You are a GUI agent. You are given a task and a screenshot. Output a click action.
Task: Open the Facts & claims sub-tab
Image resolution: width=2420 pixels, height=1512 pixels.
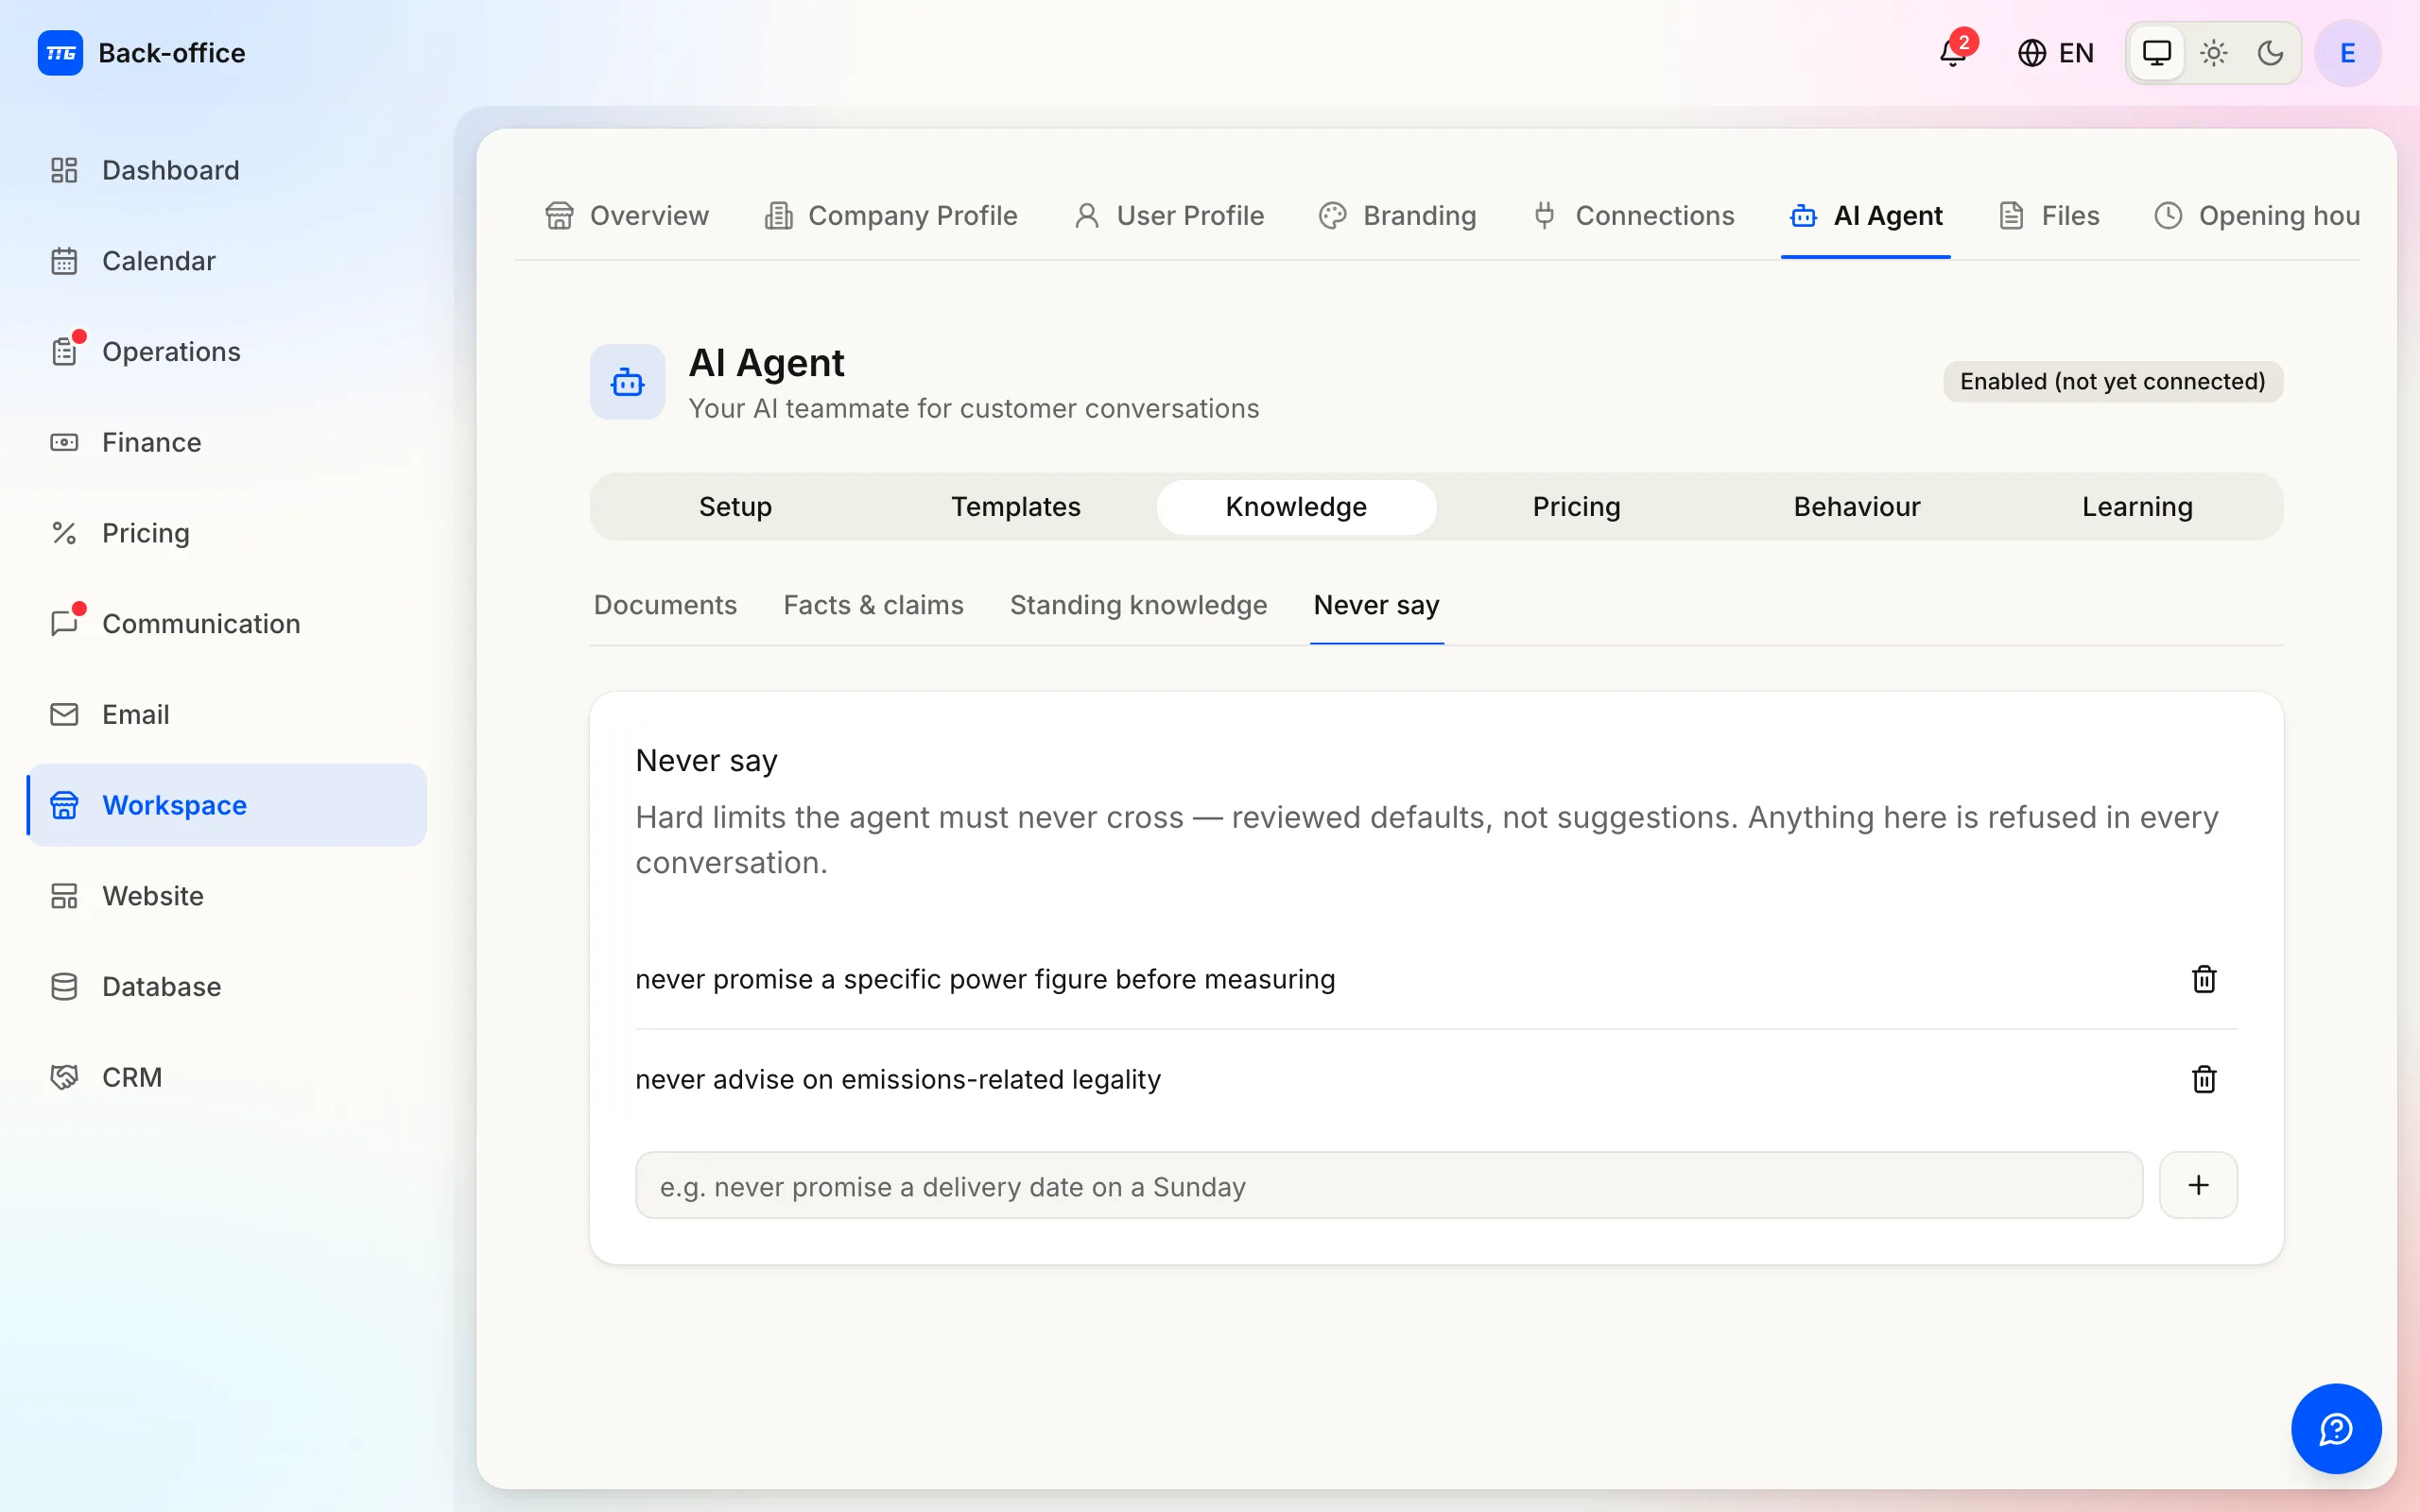(x=873, y=606)
